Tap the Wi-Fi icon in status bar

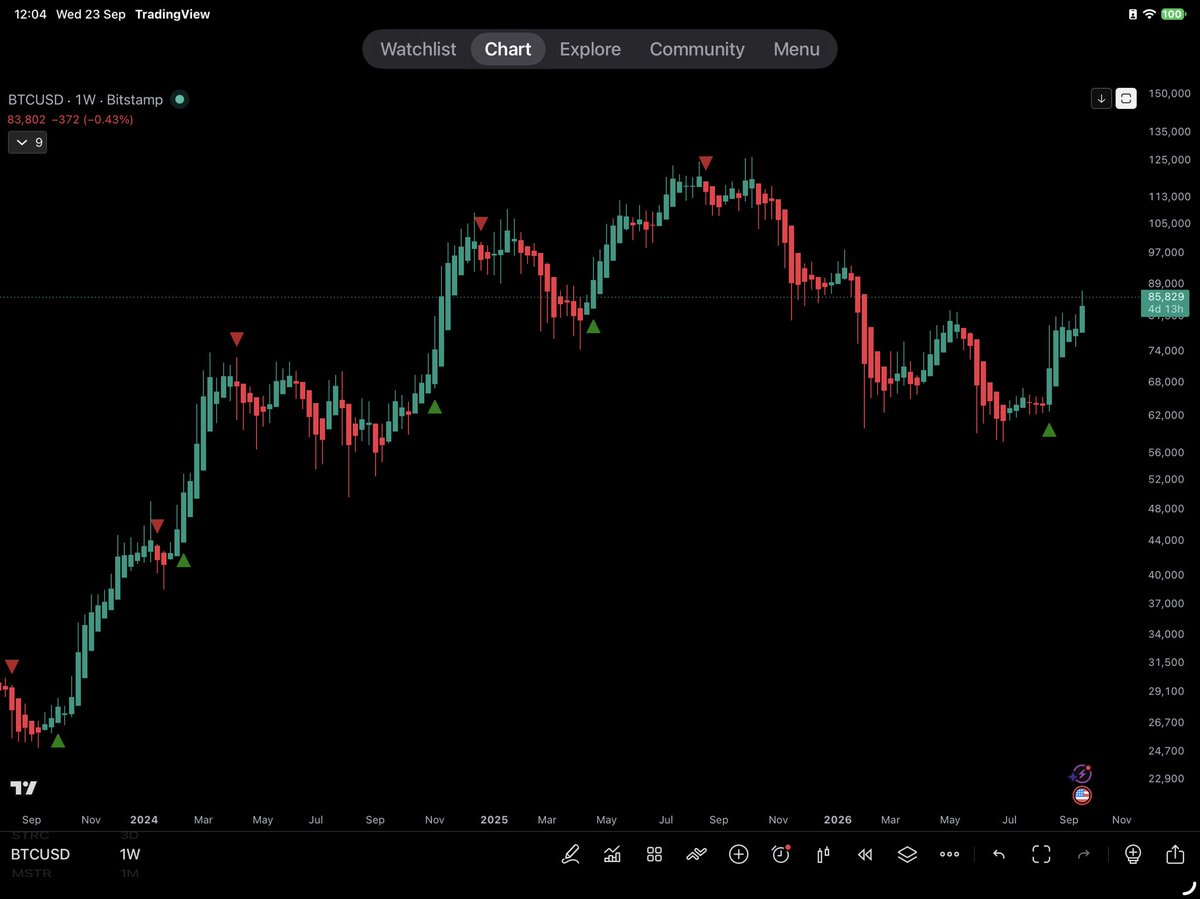[x=1147, y=15]
